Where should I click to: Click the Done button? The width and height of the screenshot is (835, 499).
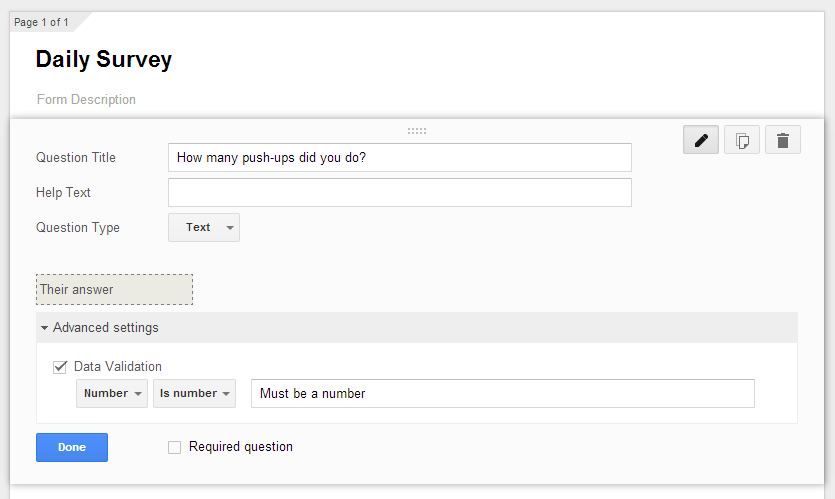[x=72, y=447]
